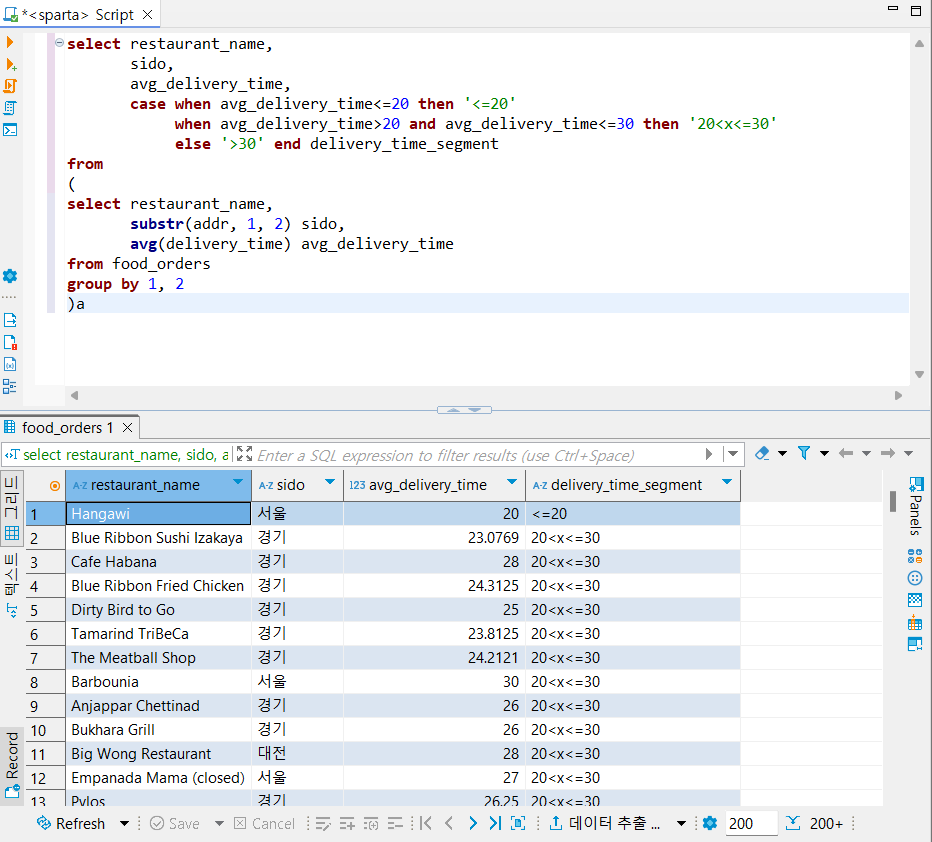This screenshot has height=842, width=932.
Task: Click the Save button
Action: pyautogui.click(x=175, y=824)
